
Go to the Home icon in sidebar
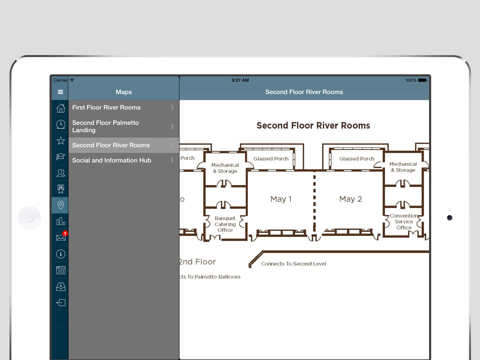click(x=61, y=108)
